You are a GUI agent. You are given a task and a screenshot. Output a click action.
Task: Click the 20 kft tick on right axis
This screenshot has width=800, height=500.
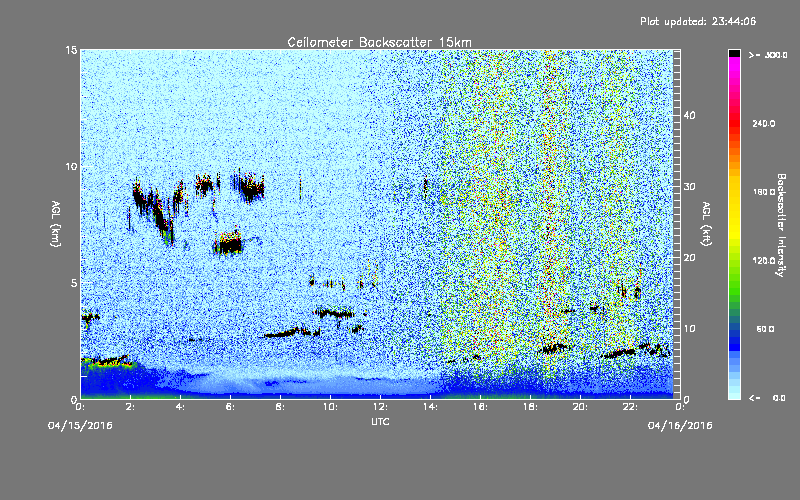click(689, 257)
